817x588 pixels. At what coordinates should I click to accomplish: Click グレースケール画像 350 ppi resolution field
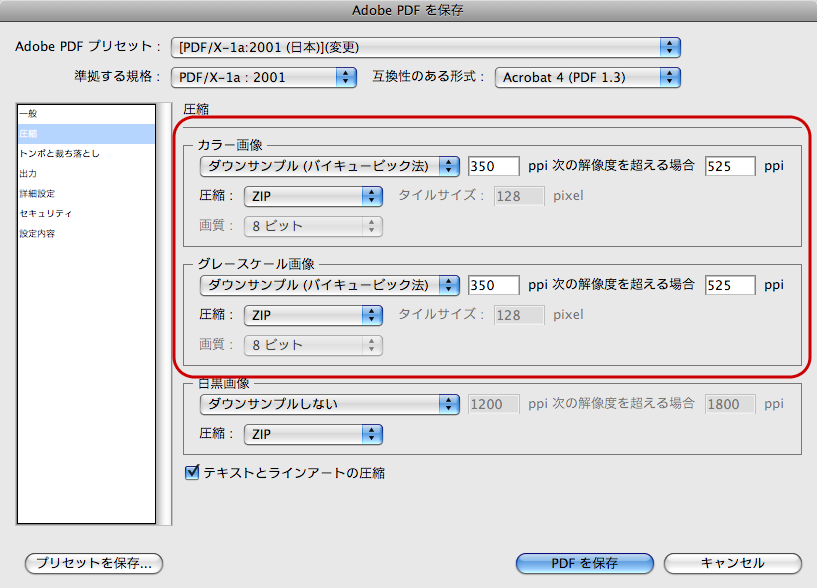(493, 285)
